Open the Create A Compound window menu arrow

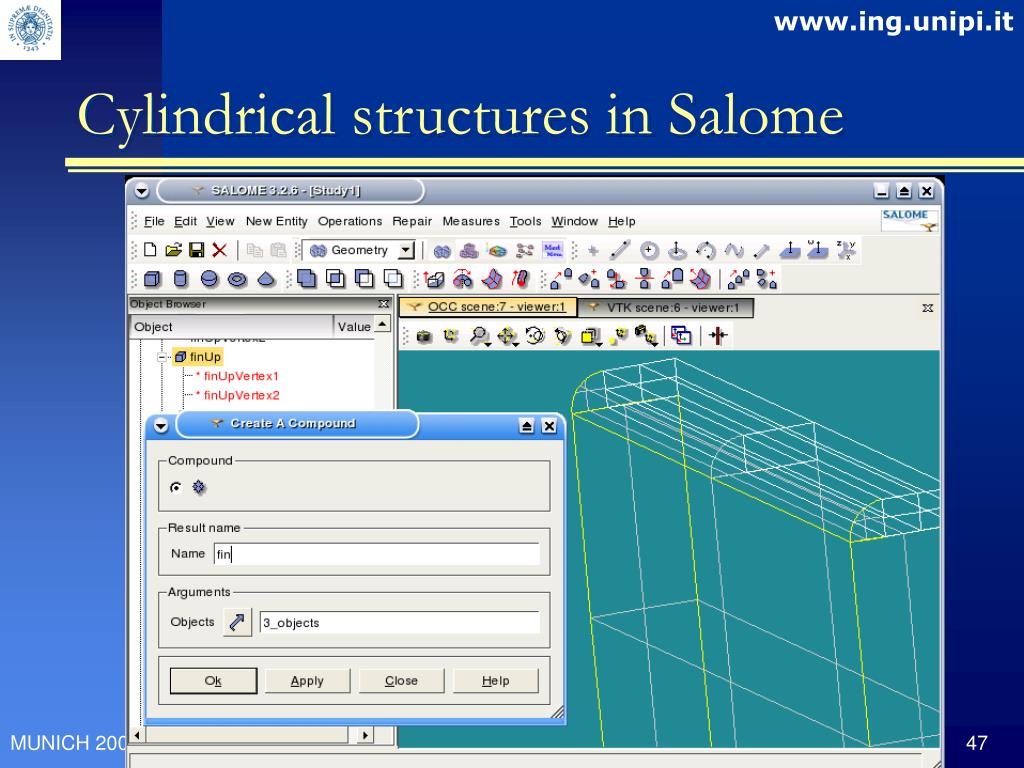click(161, 426)
